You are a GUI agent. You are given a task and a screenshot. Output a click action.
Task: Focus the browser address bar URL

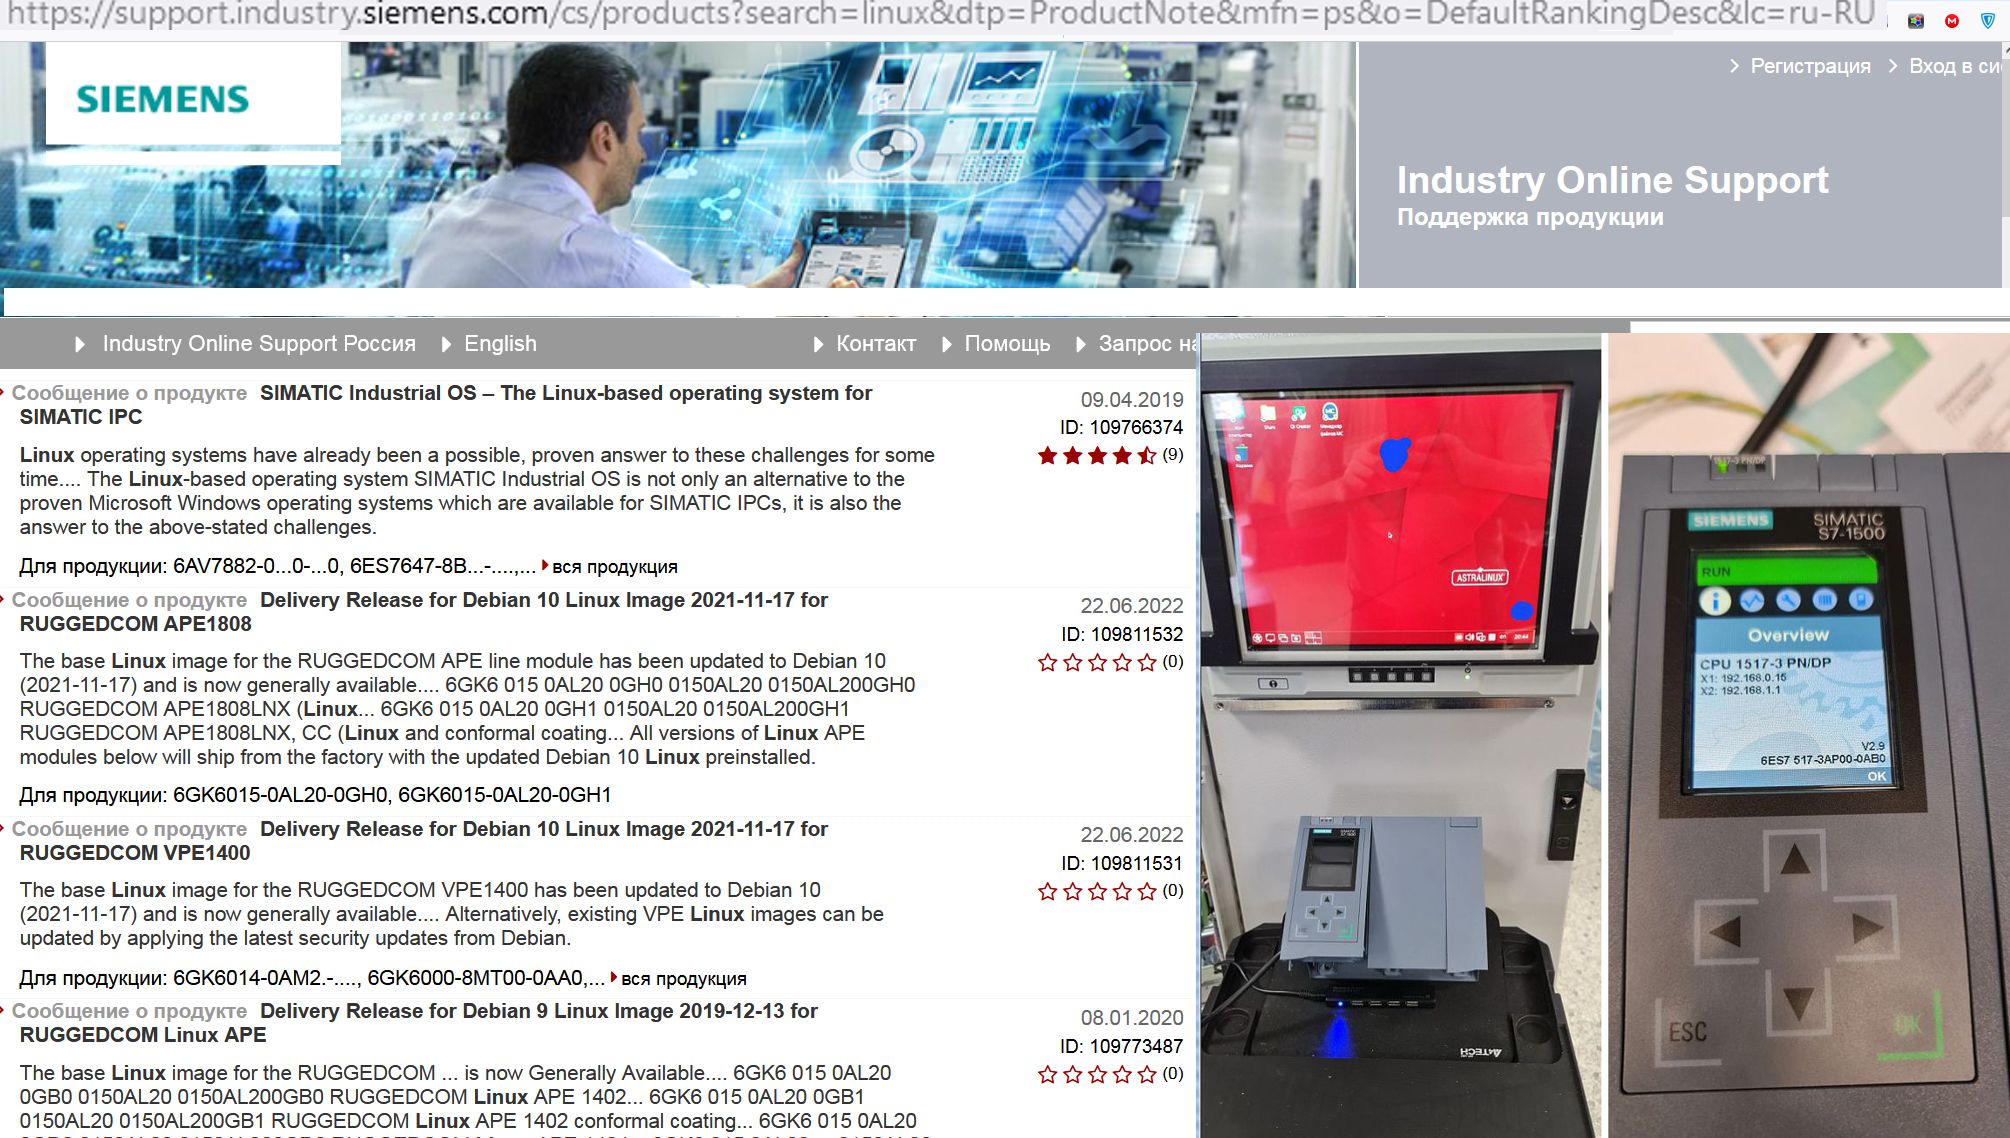click(x=940, y=14)
